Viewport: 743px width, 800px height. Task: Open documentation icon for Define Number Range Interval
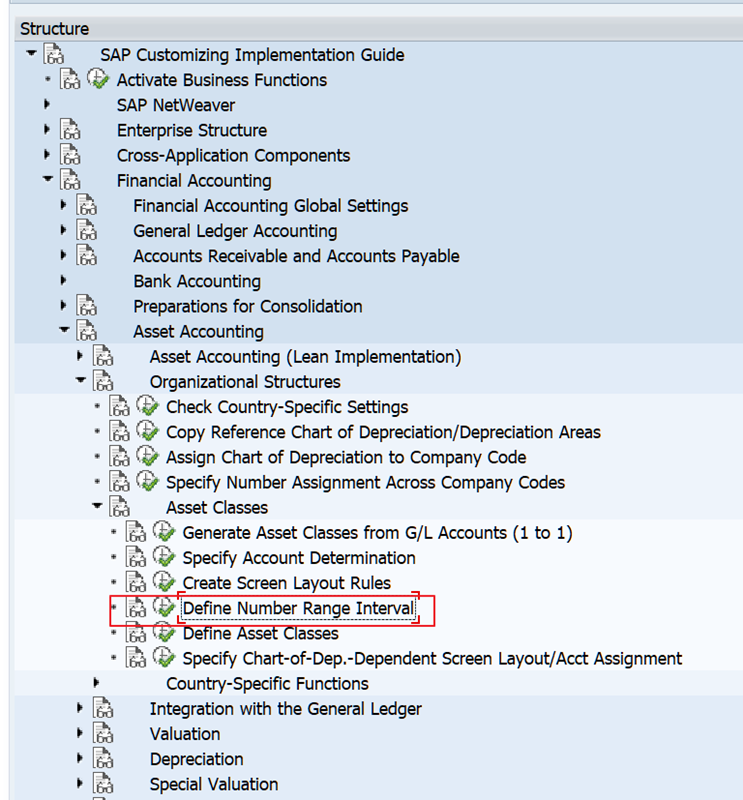click(x=135, y=608)
